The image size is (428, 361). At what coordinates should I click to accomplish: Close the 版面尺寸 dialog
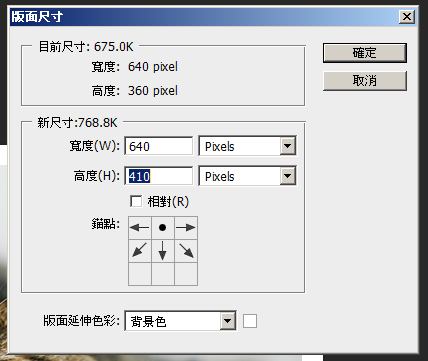pos(407,16)
